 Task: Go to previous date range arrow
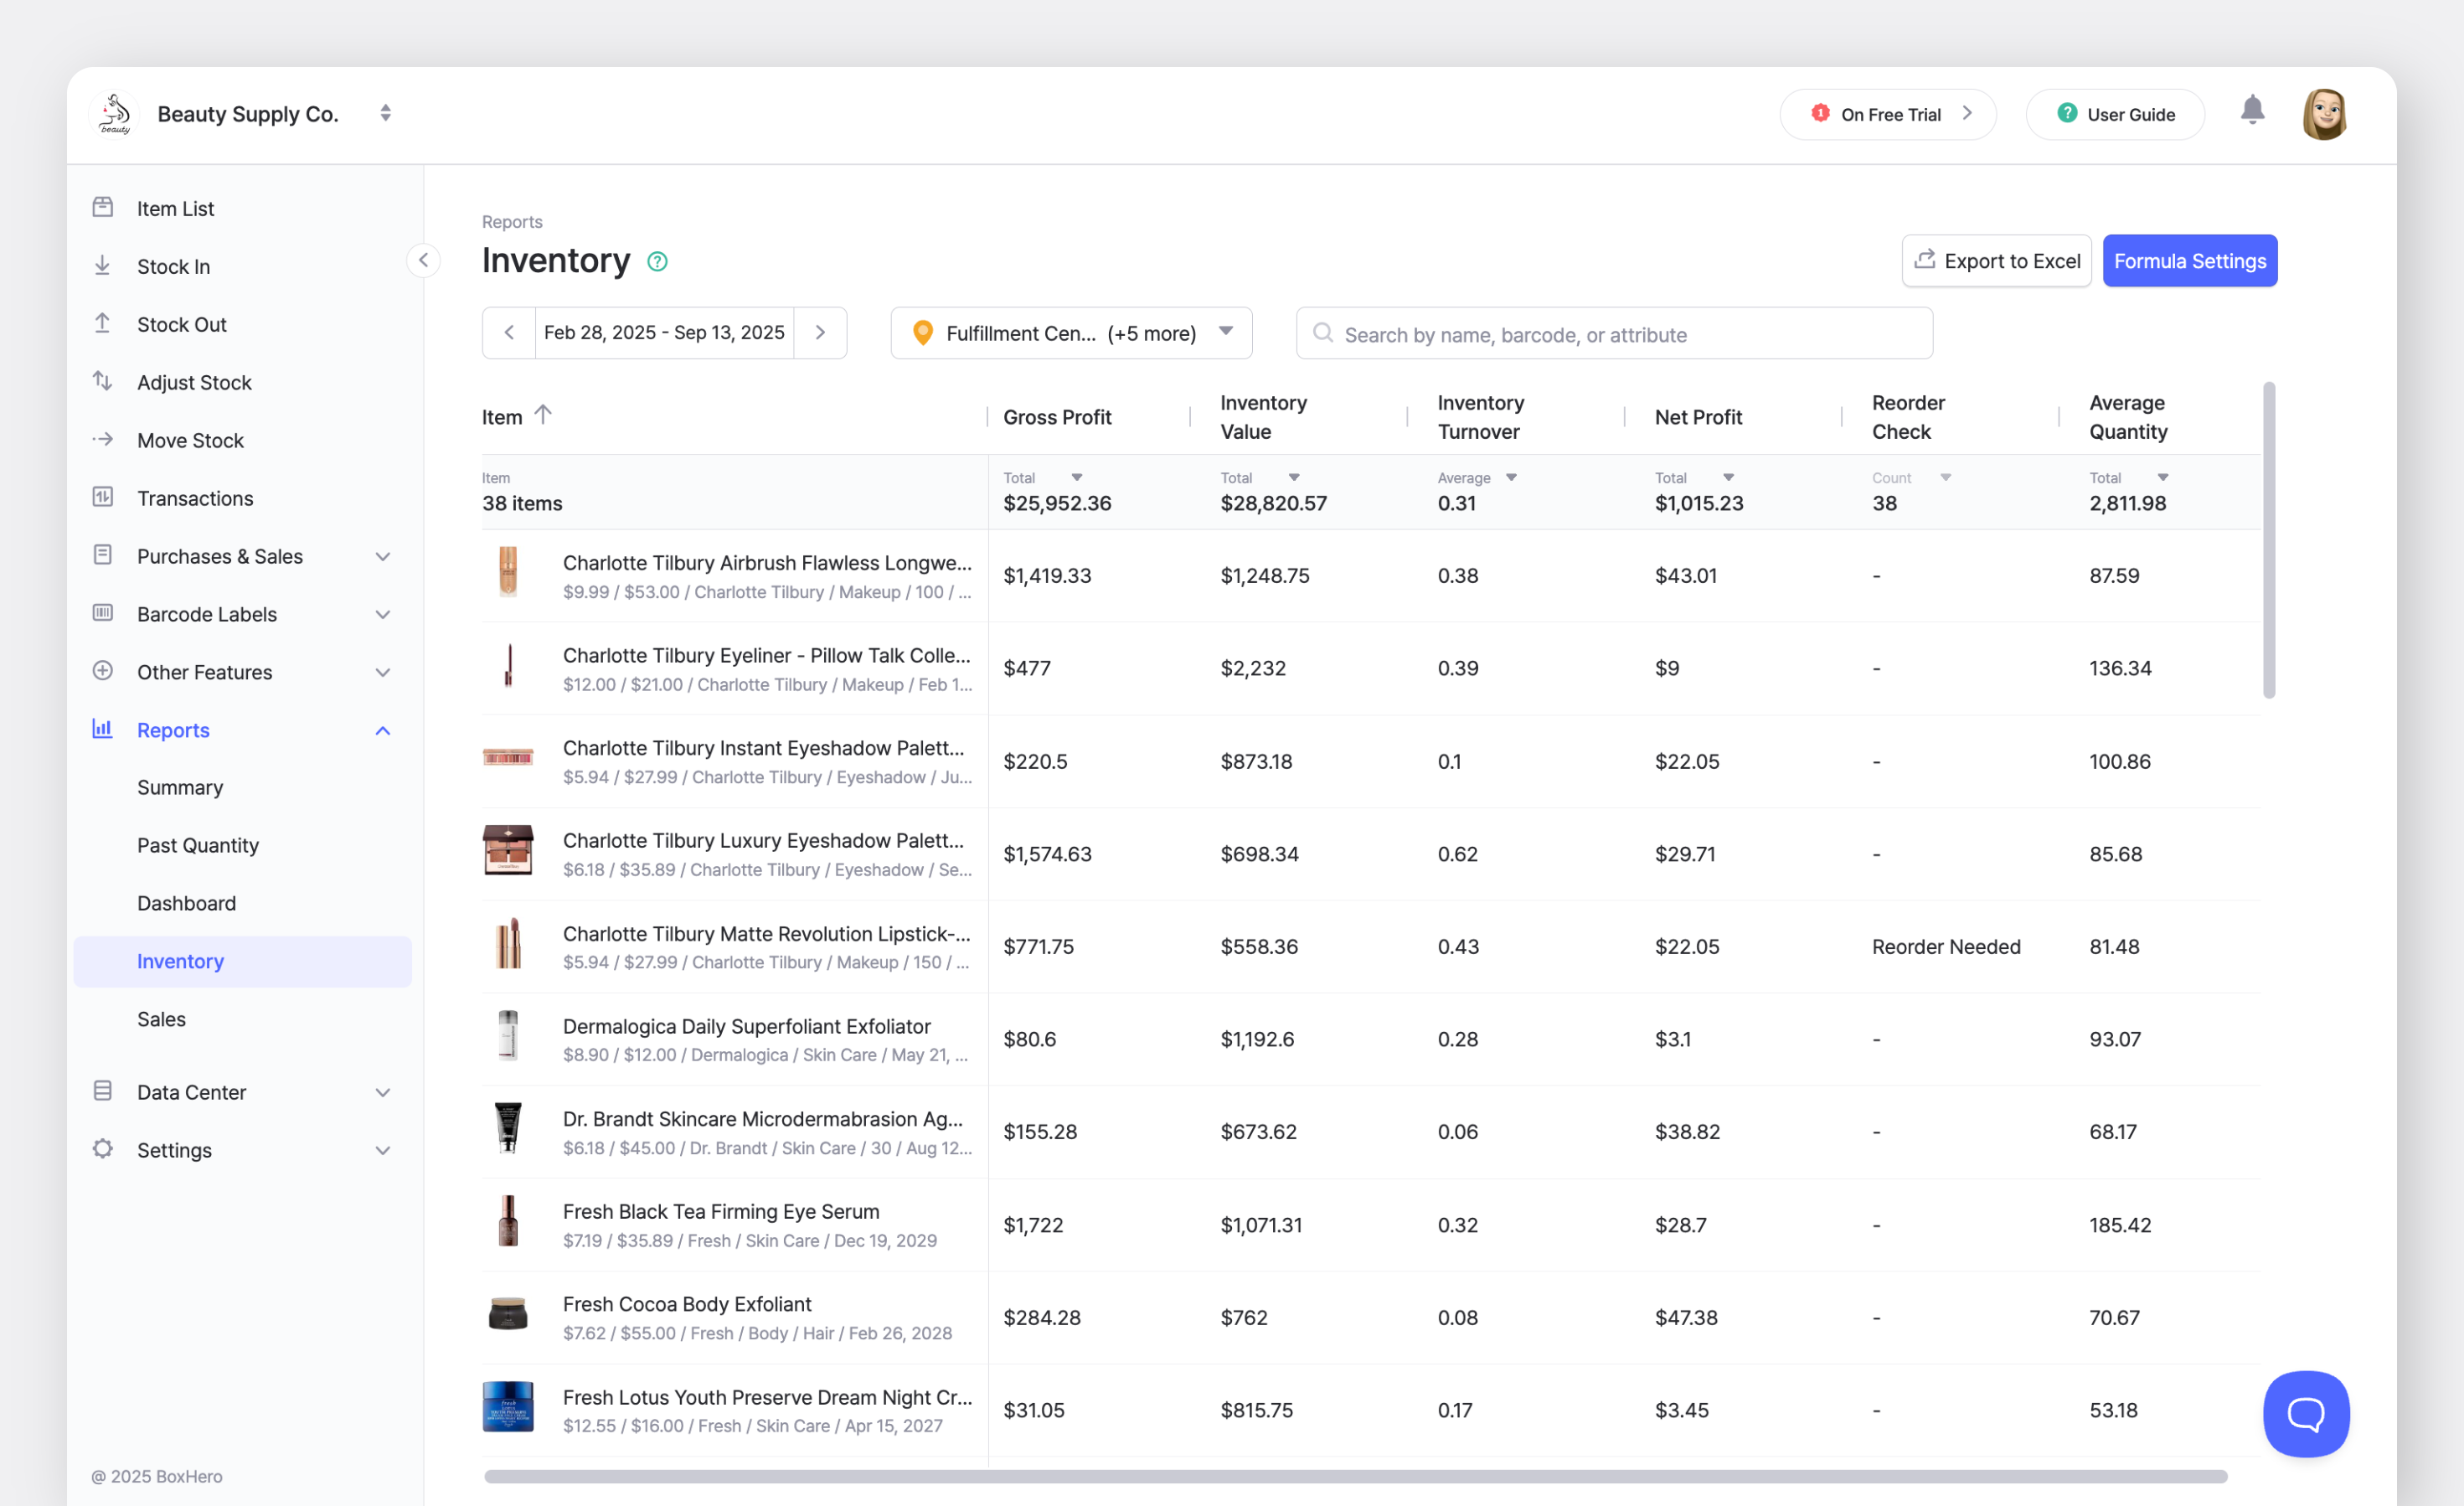(x=509, y=333)
